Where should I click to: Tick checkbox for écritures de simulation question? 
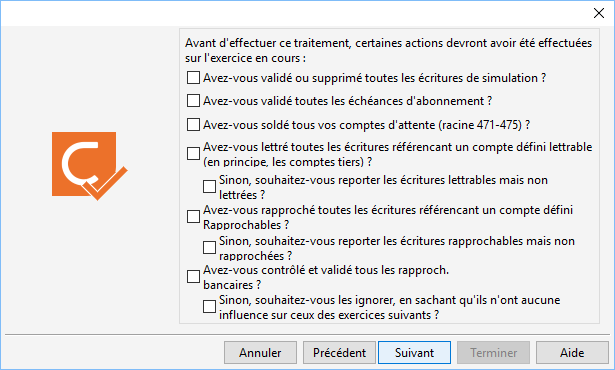(193, 78)
